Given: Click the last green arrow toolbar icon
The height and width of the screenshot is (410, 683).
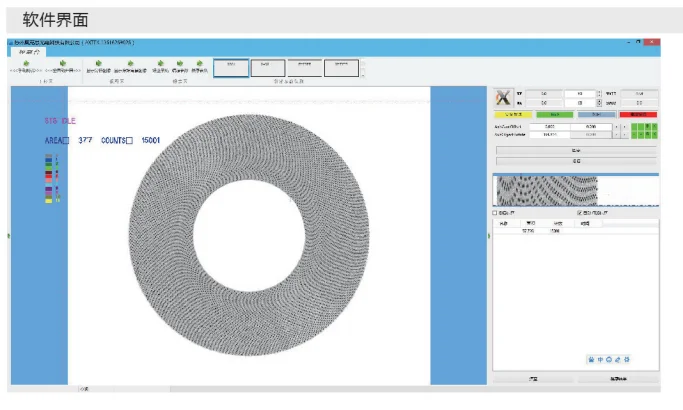Looking at the screenshot, I should pyautogui.click(x=200, y=63).
